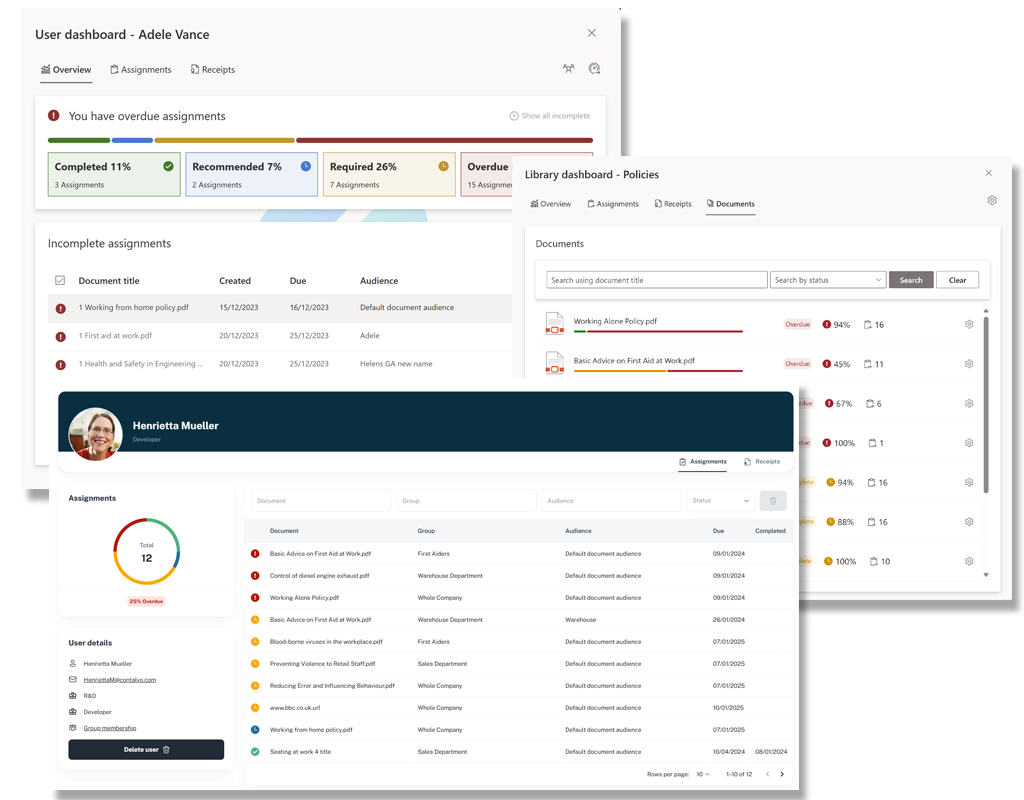Open gear settings for Basic Advice on First Aid
Screen dimensions: 1024x800
tap(969, 364)
